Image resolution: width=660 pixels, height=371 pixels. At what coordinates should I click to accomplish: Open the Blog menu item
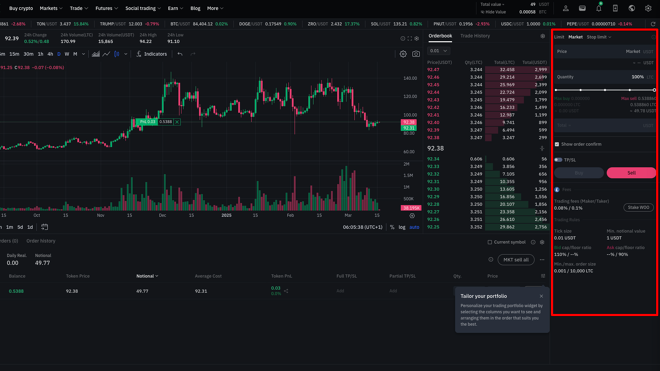195,8
